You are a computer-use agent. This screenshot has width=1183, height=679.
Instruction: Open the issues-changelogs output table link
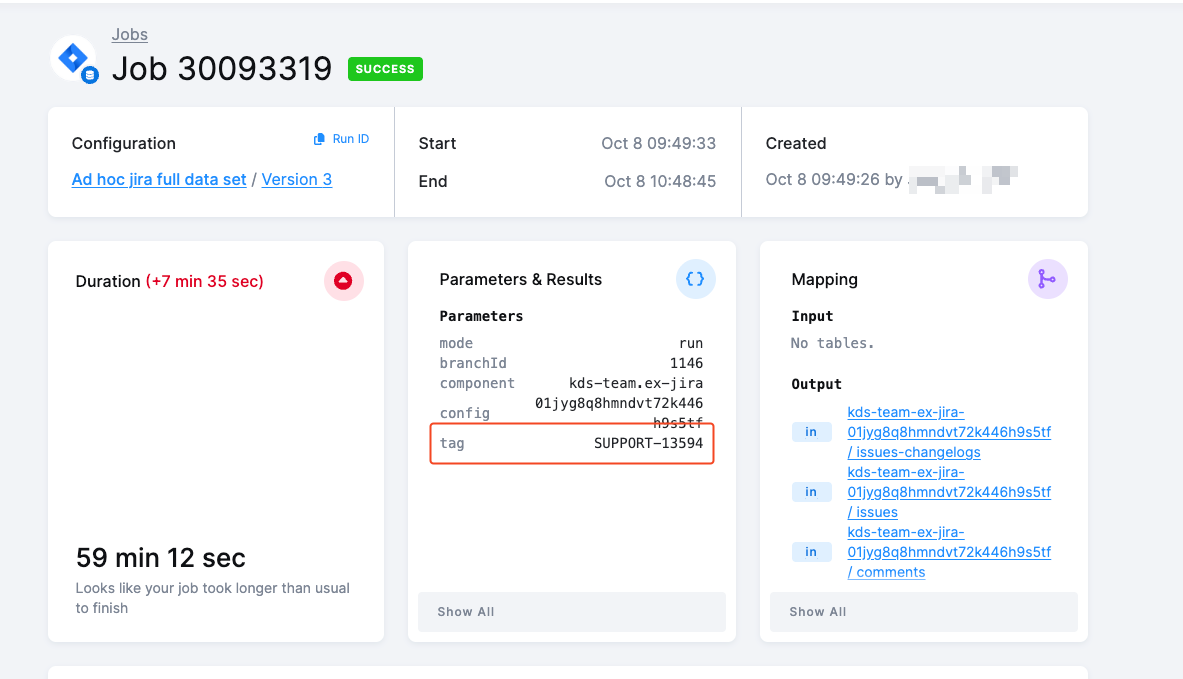pos(948,432)
